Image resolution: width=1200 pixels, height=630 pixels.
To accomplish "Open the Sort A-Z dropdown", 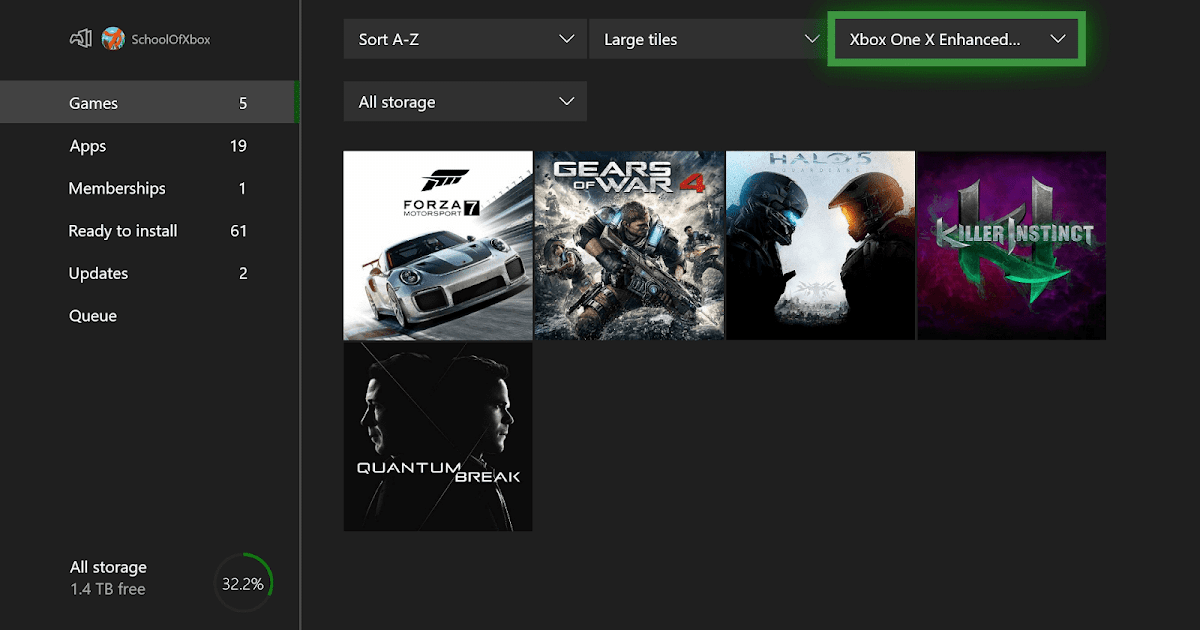I will click(x=464, y=39).
